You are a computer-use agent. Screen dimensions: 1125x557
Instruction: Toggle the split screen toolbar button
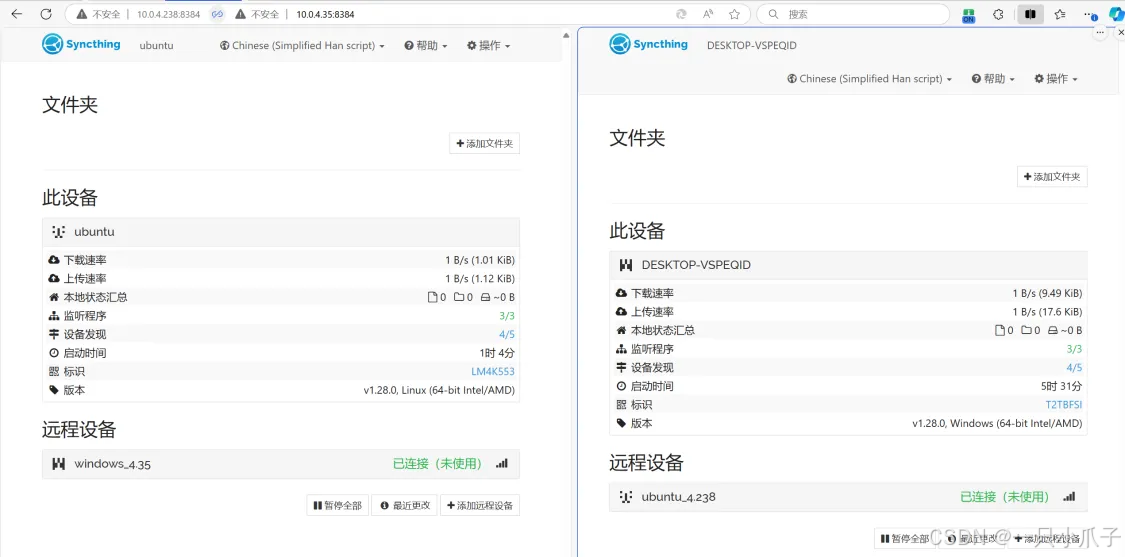click(1030, 14)
